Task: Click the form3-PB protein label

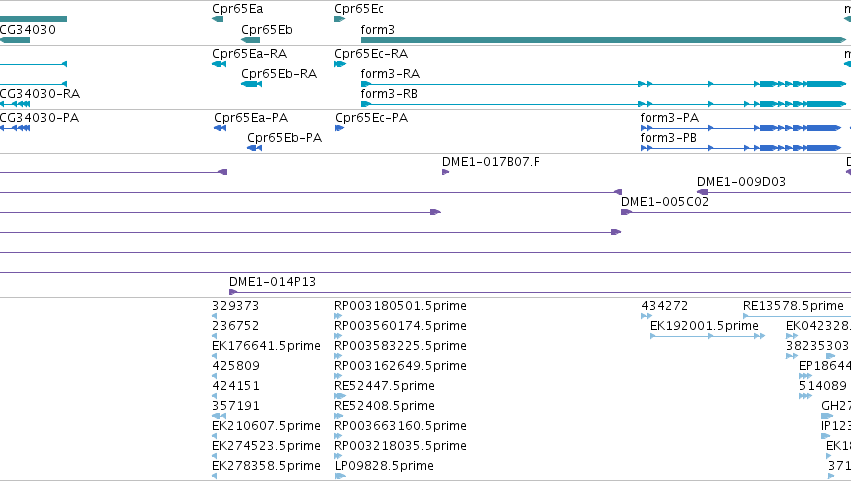Action: (669, 138)
